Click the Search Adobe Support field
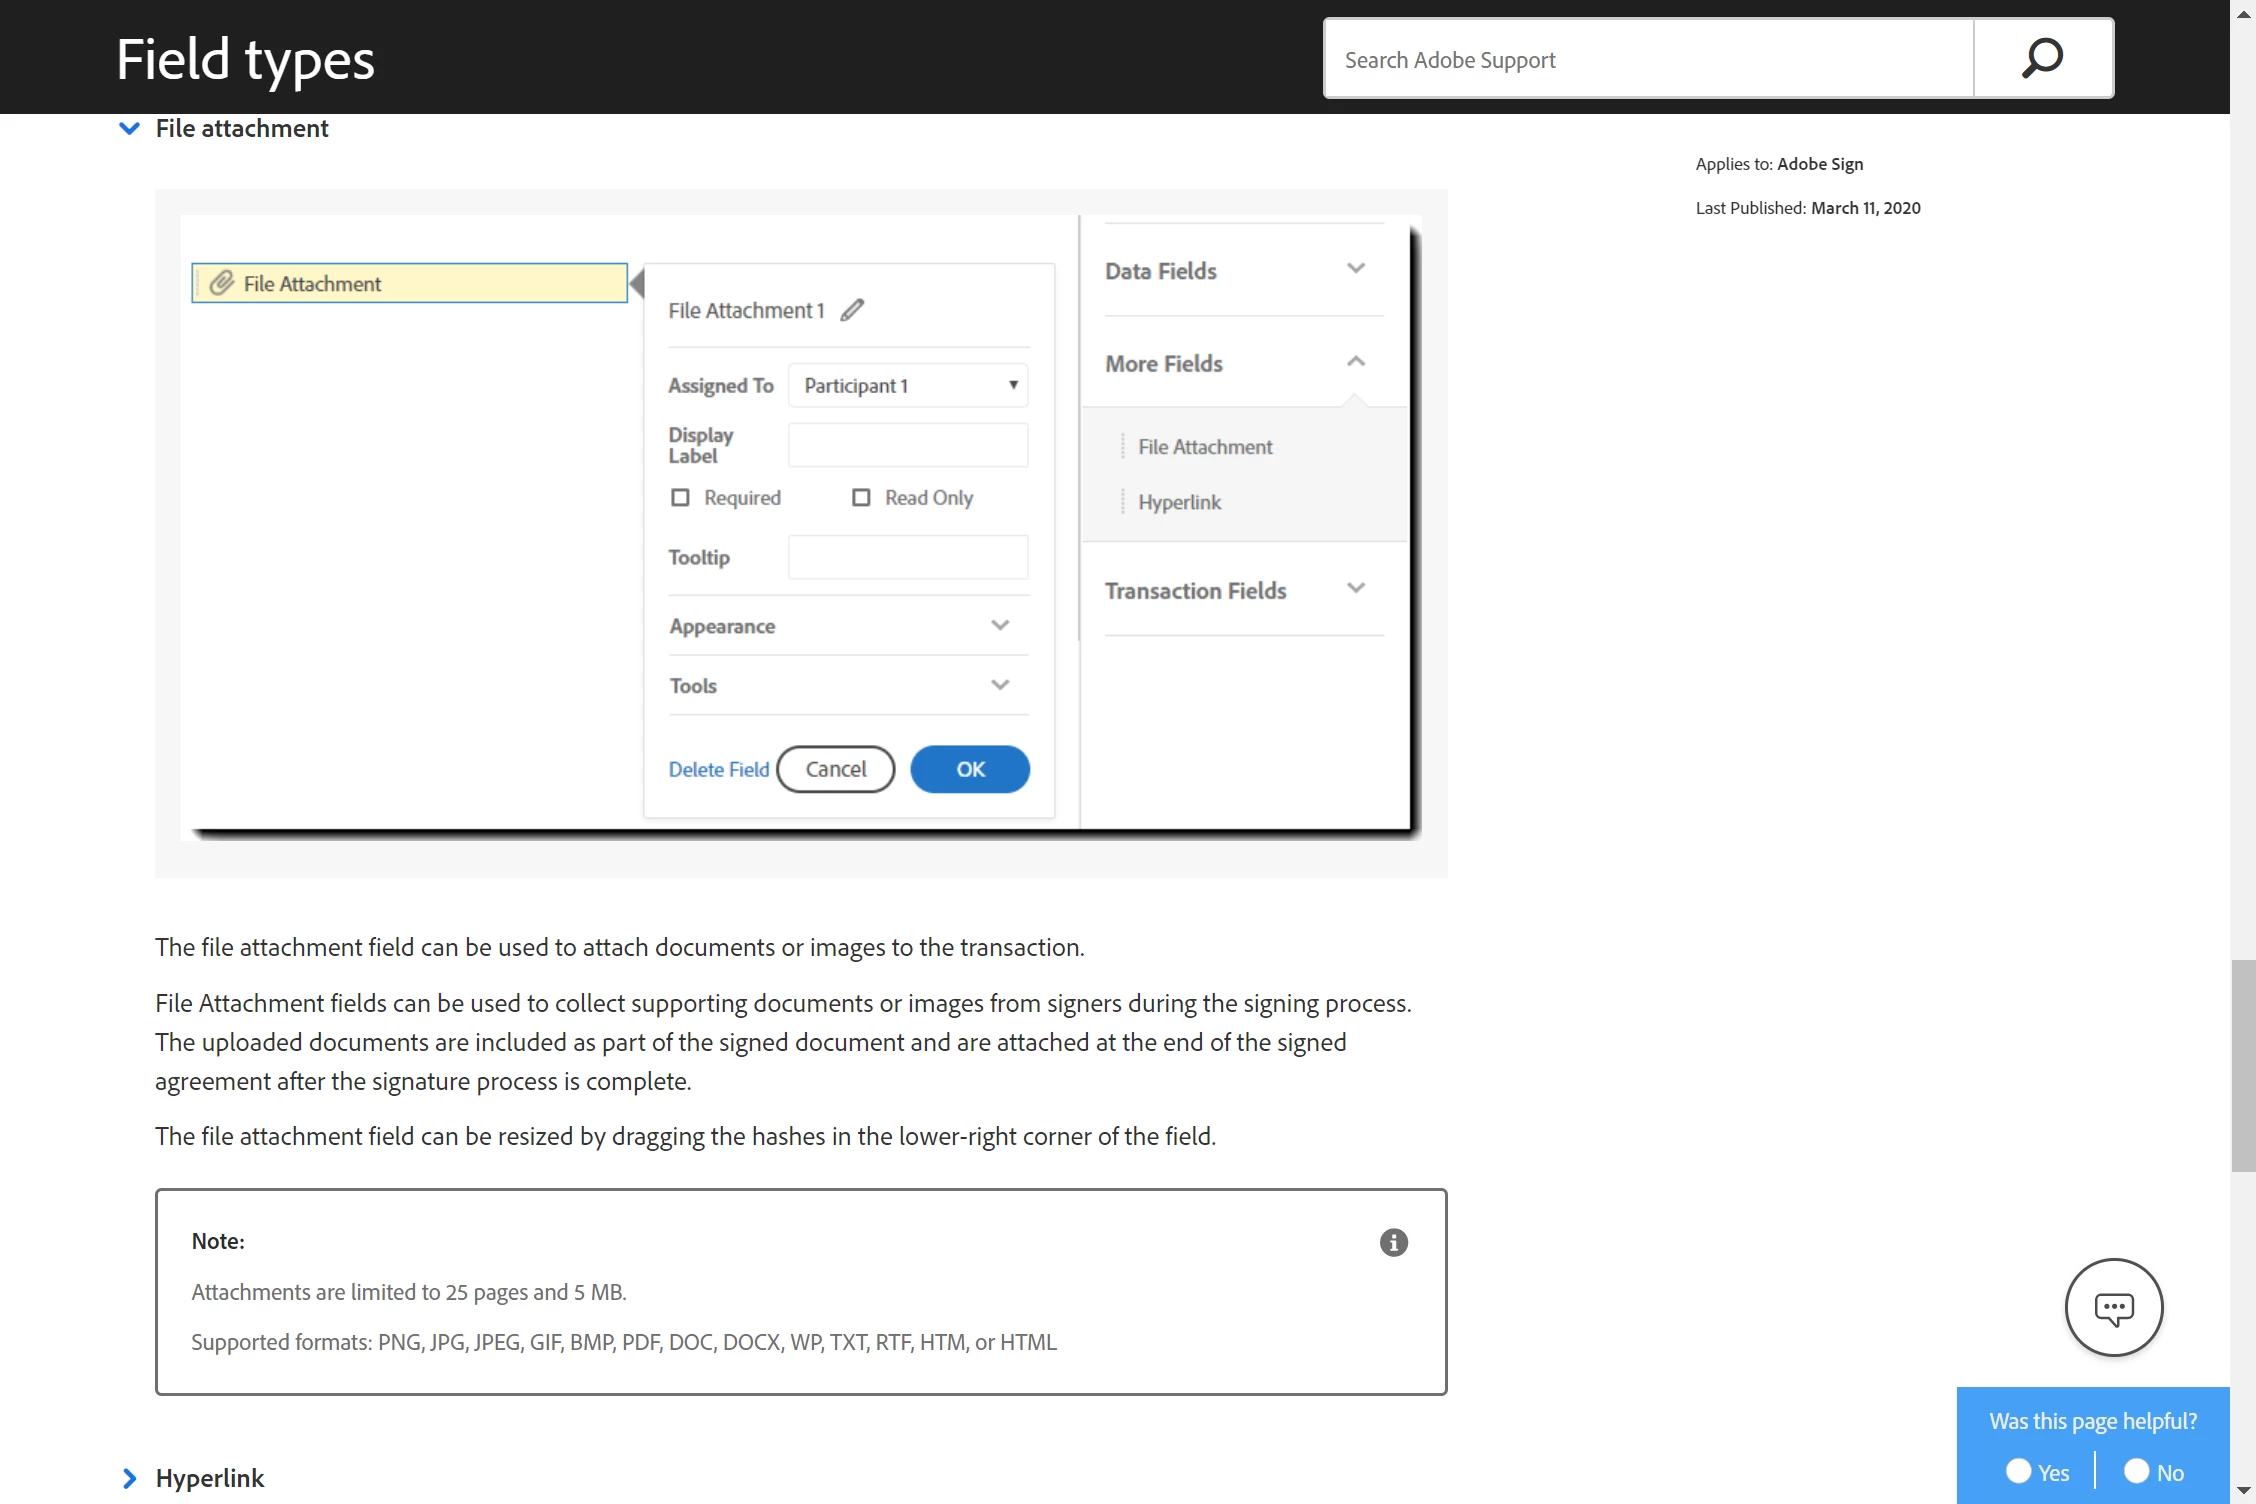This screenshot has height=1504, width=2256. click(x=1648, y=60)
